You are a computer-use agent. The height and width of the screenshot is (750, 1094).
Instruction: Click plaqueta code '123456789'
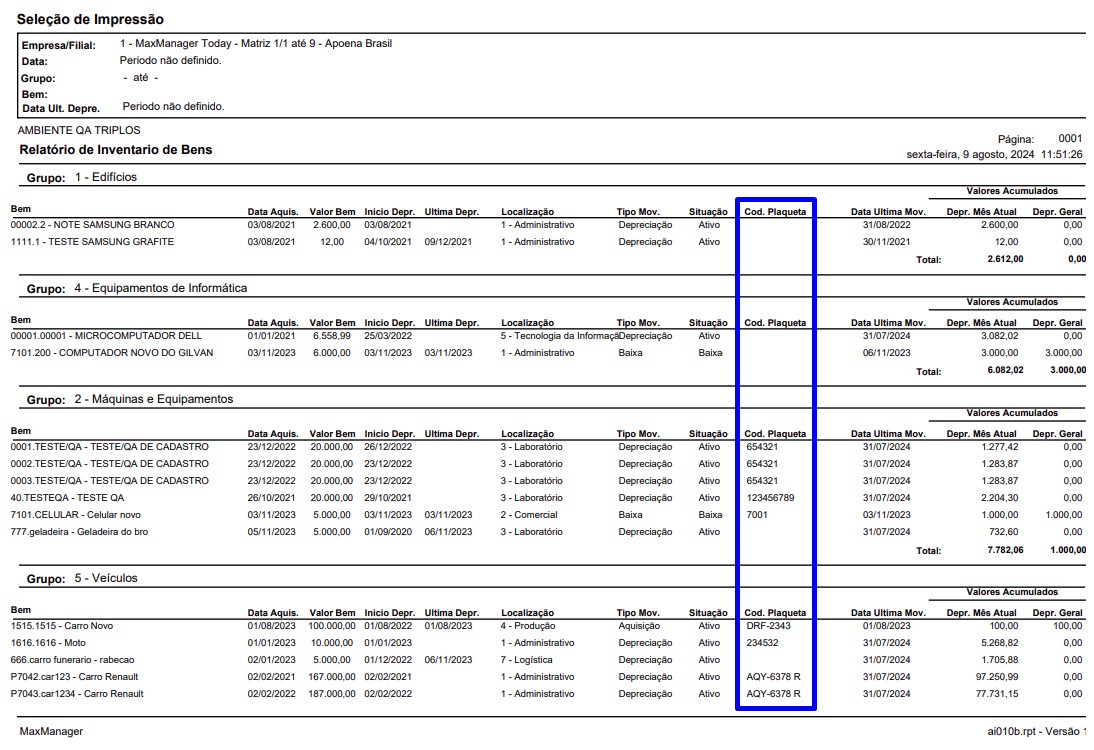[x=770, y=497]
